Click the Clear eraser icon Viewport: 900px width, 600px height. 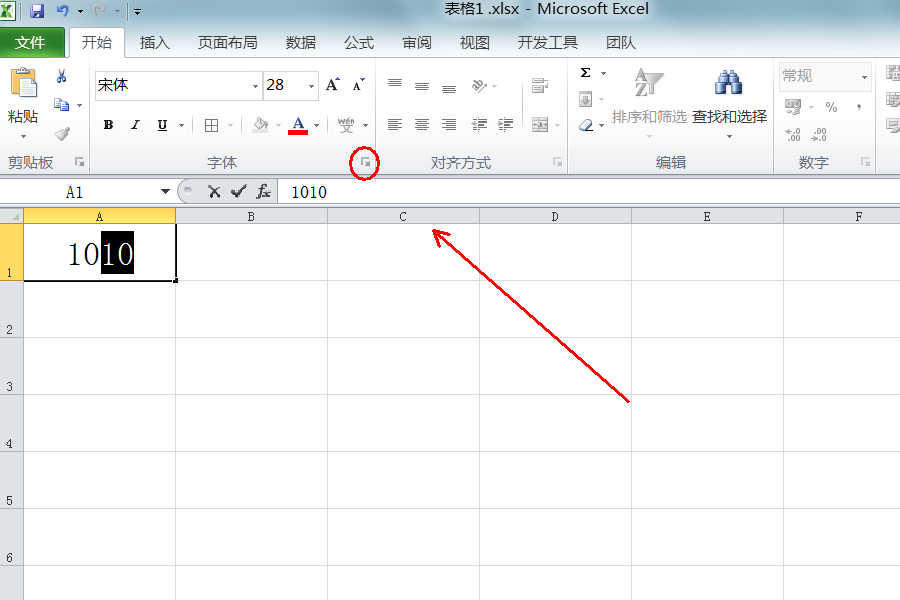(x=585, y=125)
